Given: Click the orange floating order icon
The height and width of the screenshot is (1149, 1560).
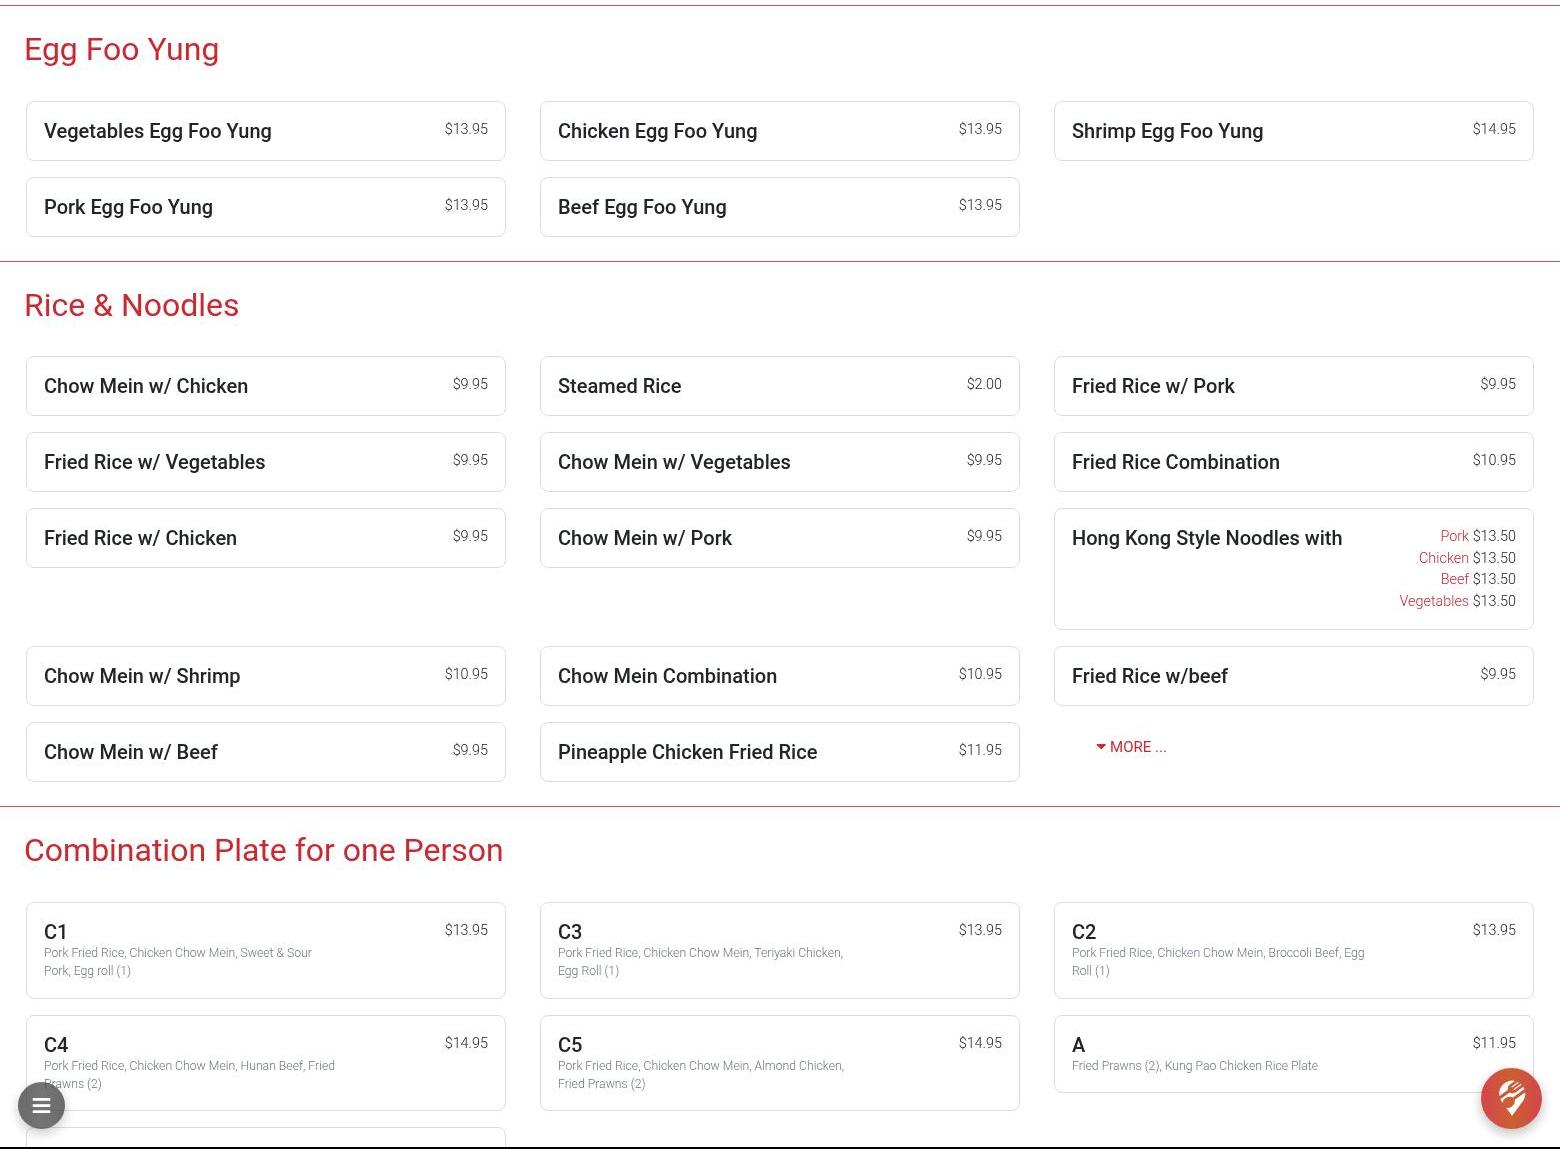Looking at the screenshot, I should tap(1511, 1098).
